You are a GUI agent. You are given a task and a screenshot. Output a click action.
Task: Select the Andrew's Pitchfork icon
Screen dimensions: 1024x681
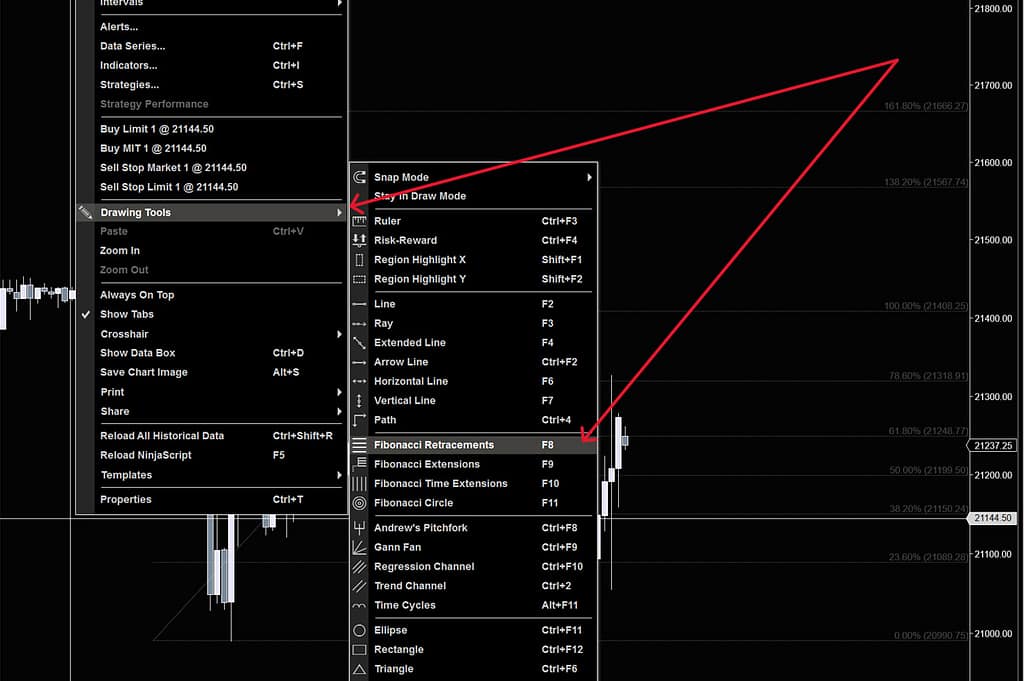[360, 528]
